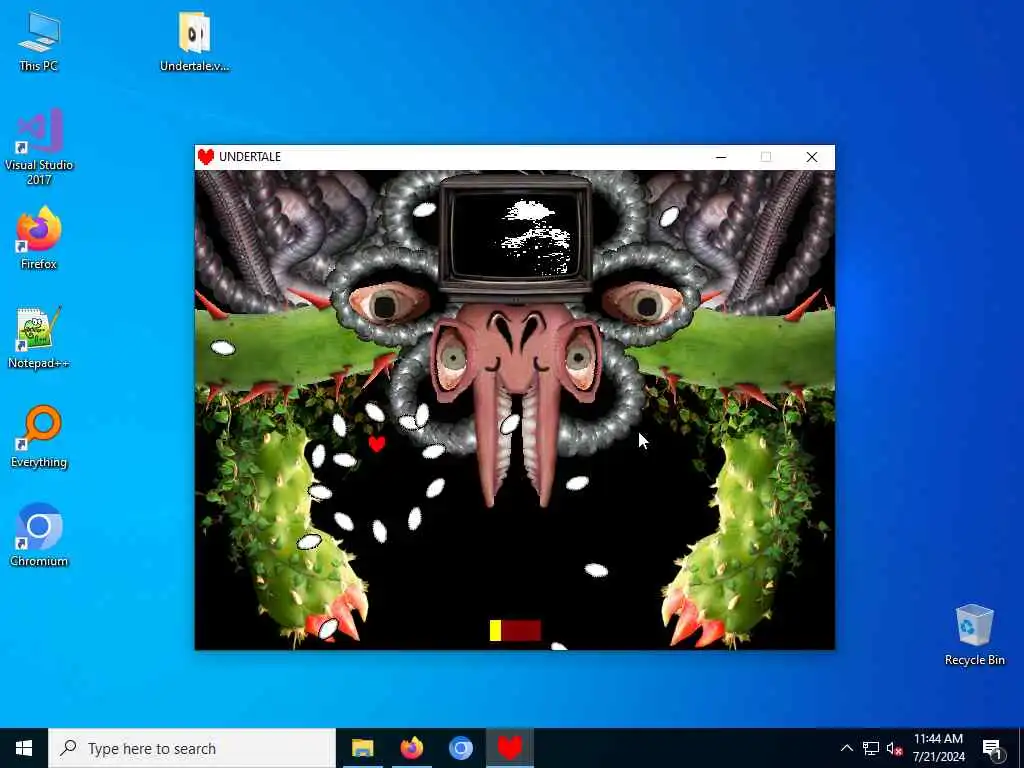
Task: Switch to Firefox on the taskbar
Action: coord(411,748)
